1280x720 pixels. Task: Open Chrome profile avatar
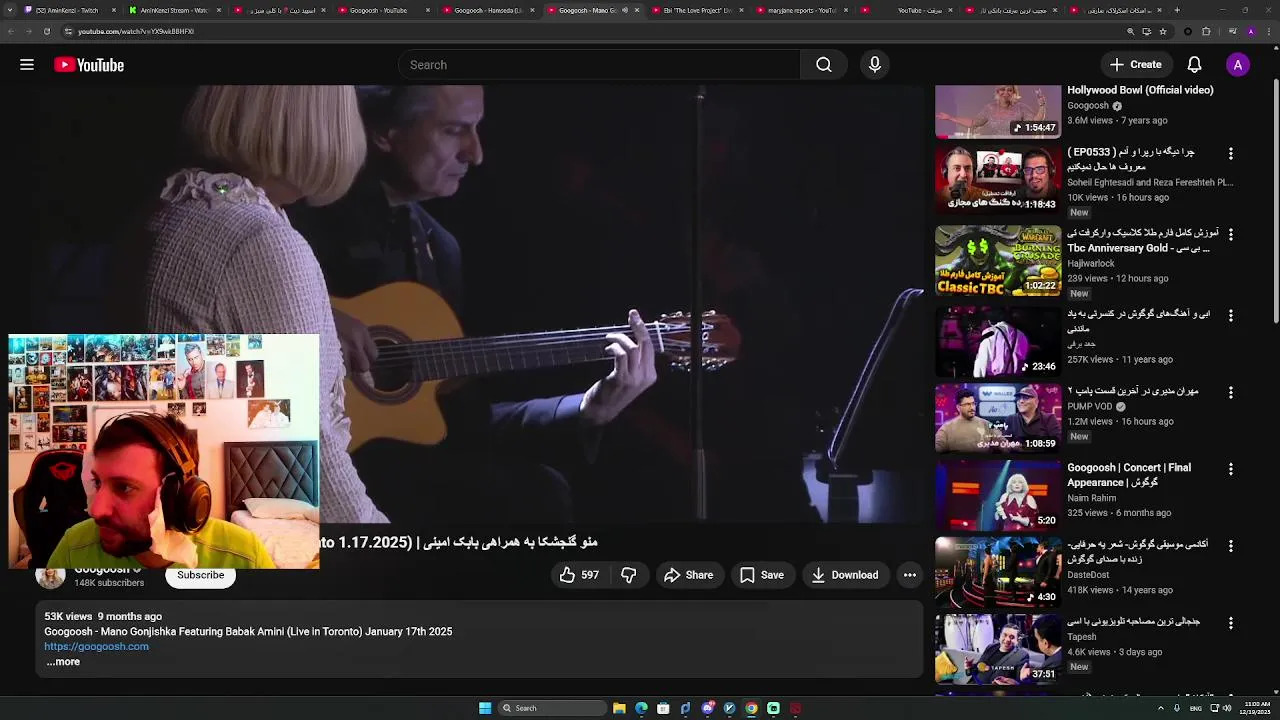tap(1251, 31)
